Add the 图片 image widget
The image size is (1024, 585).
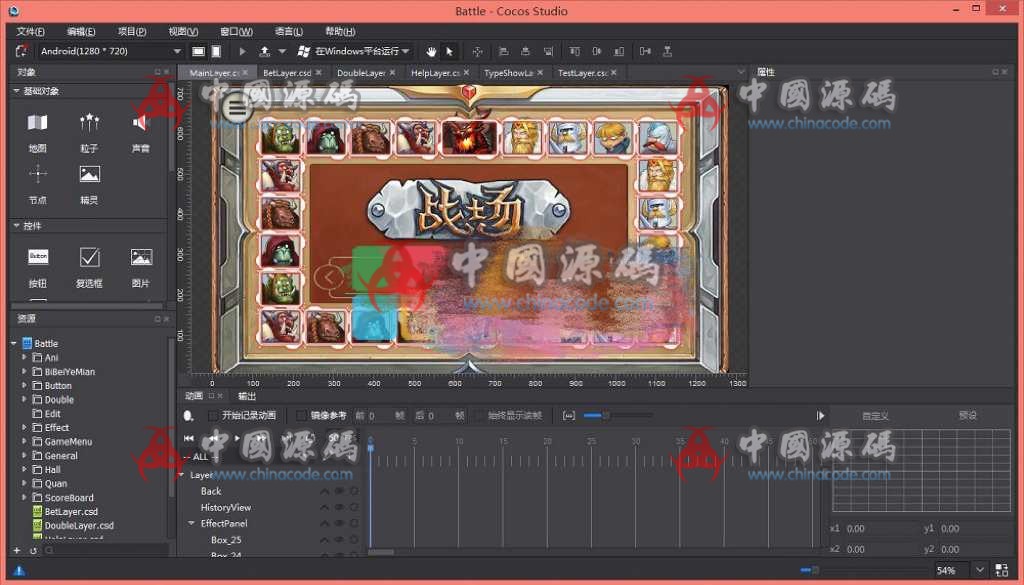(140, 268)
